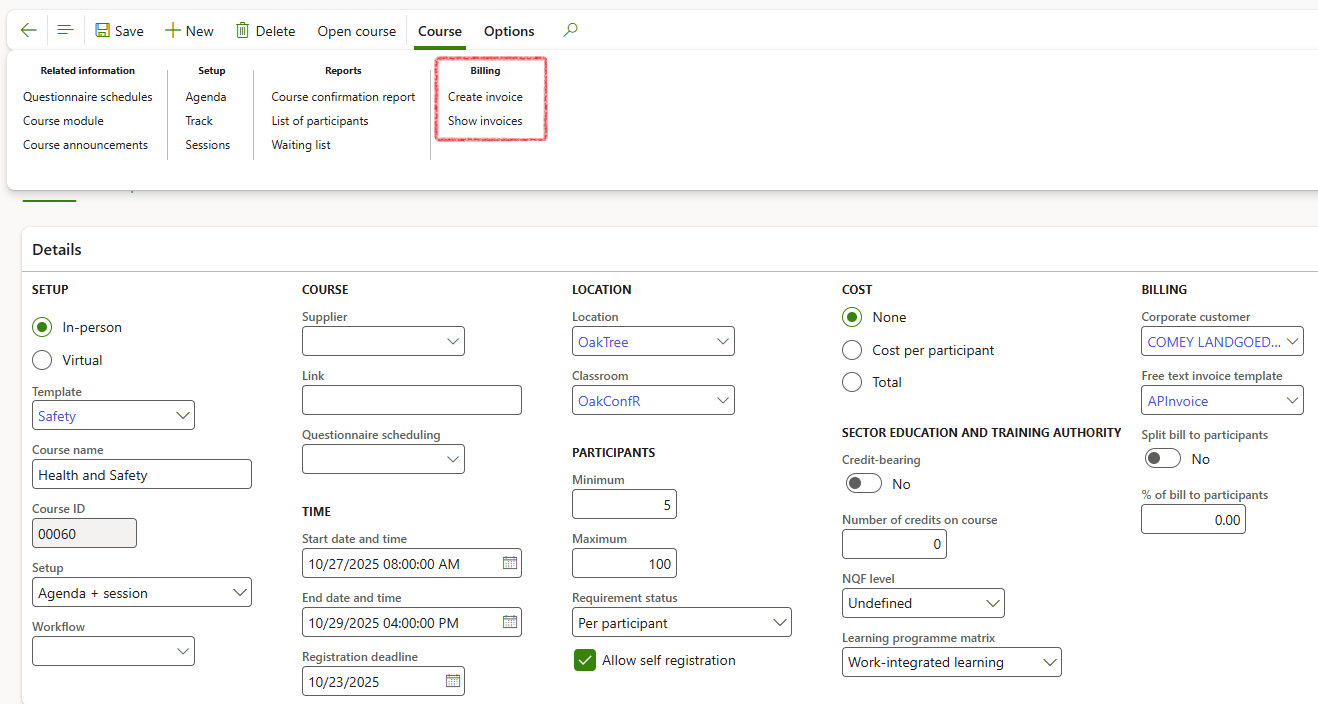Click the Course name input field
The height and width of the screenshot is (704, 1318).
pos(141,475)
